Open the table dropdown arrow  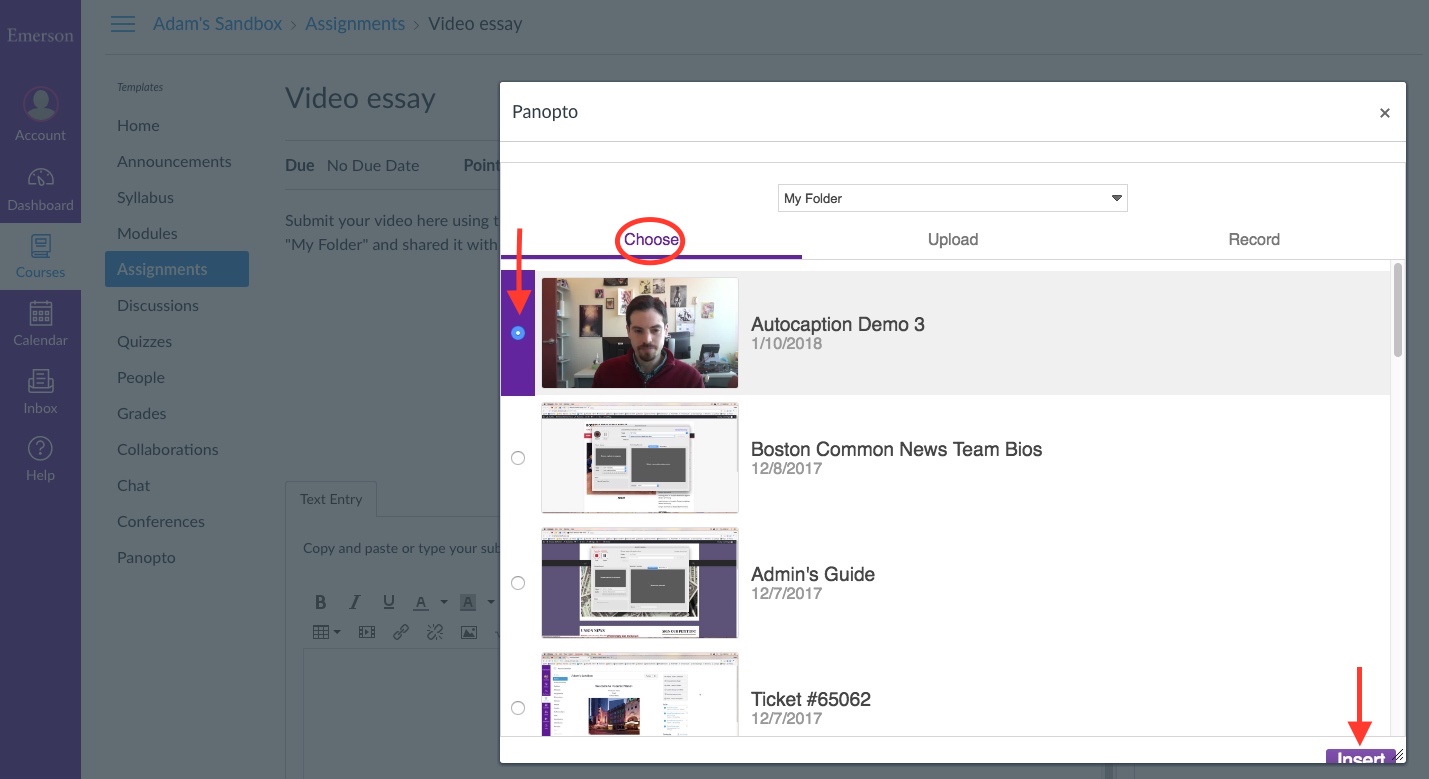pyautogui.click(x=337, y=633)
